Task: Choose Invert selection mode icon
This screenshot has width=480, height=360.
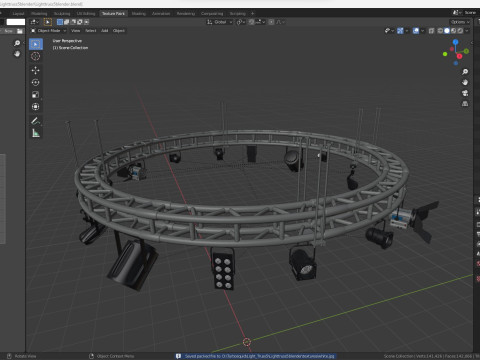Action: (x=80, y=22)
